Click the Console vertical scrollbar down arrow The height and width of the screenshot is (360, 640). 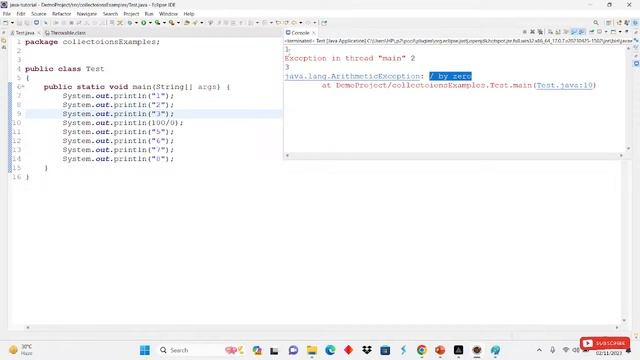pos(629,149)
